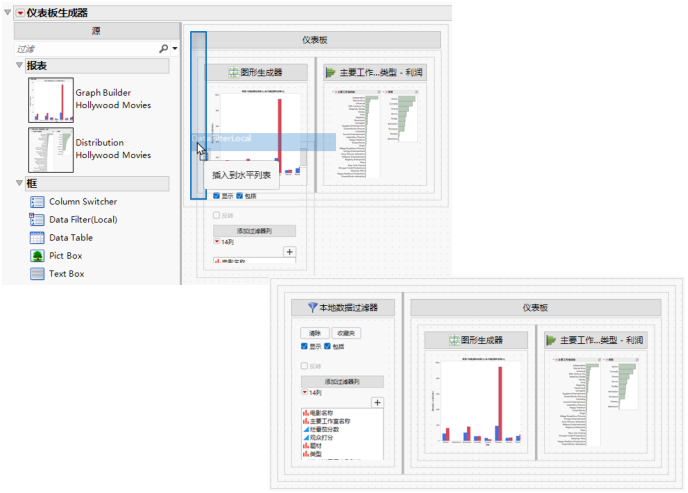The height and width of the screenshot is (493, 688).
Task: Click the funnel icon beside 本地数据过滤器
Action: [x=312, y=307]
